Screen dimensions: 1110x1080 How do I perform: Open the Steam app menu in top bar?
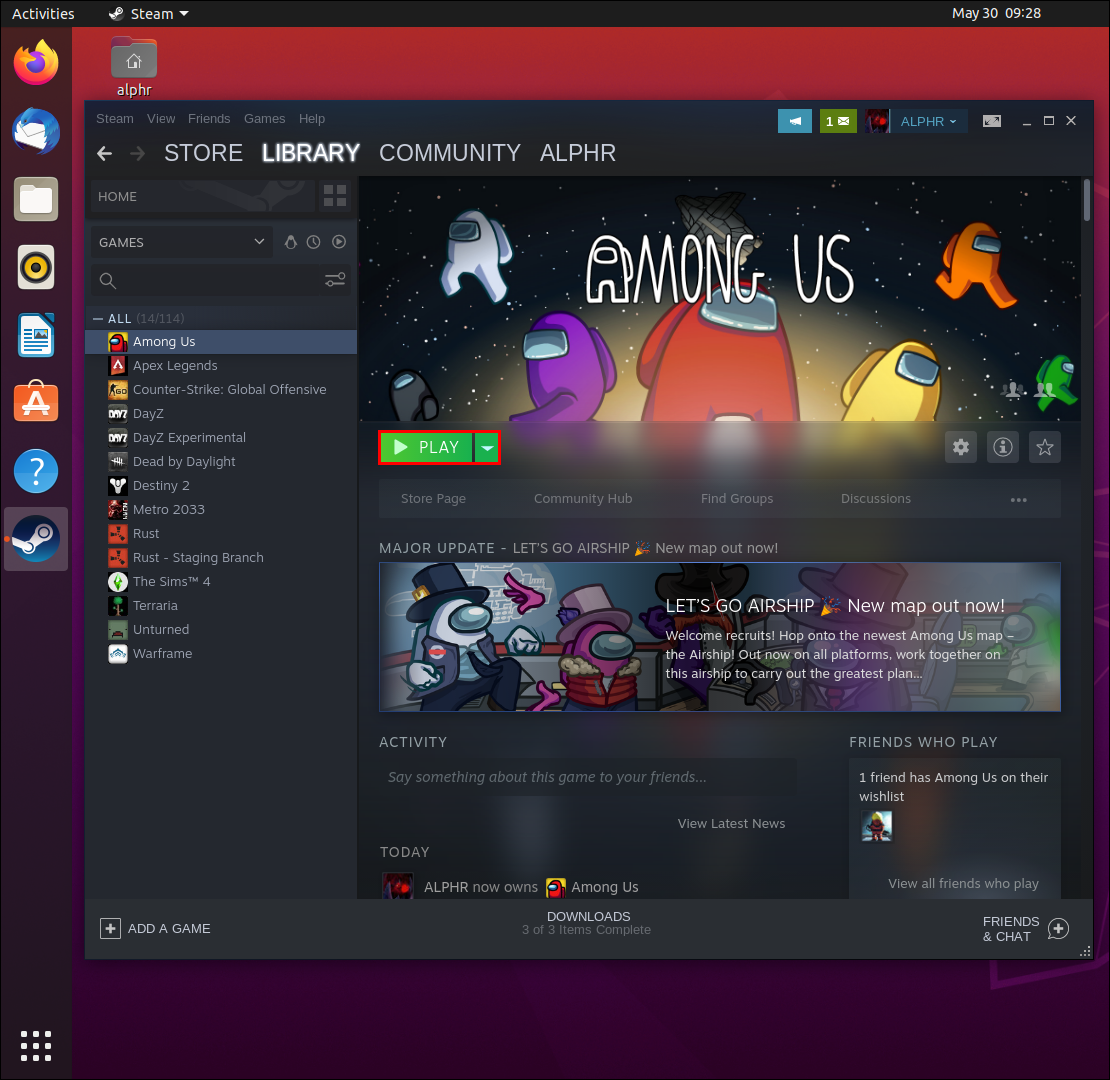tap(149, 13)
